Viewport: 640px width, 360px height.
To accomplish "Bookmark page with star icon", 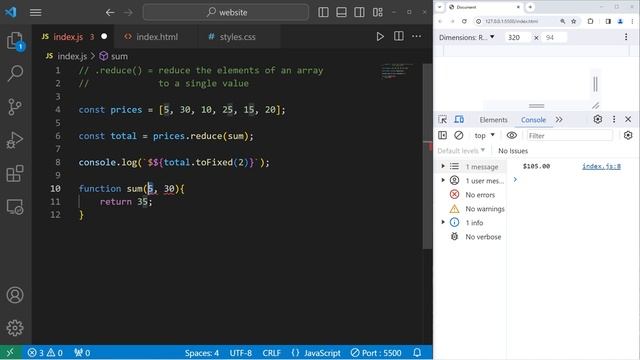I will pos(573,21).
